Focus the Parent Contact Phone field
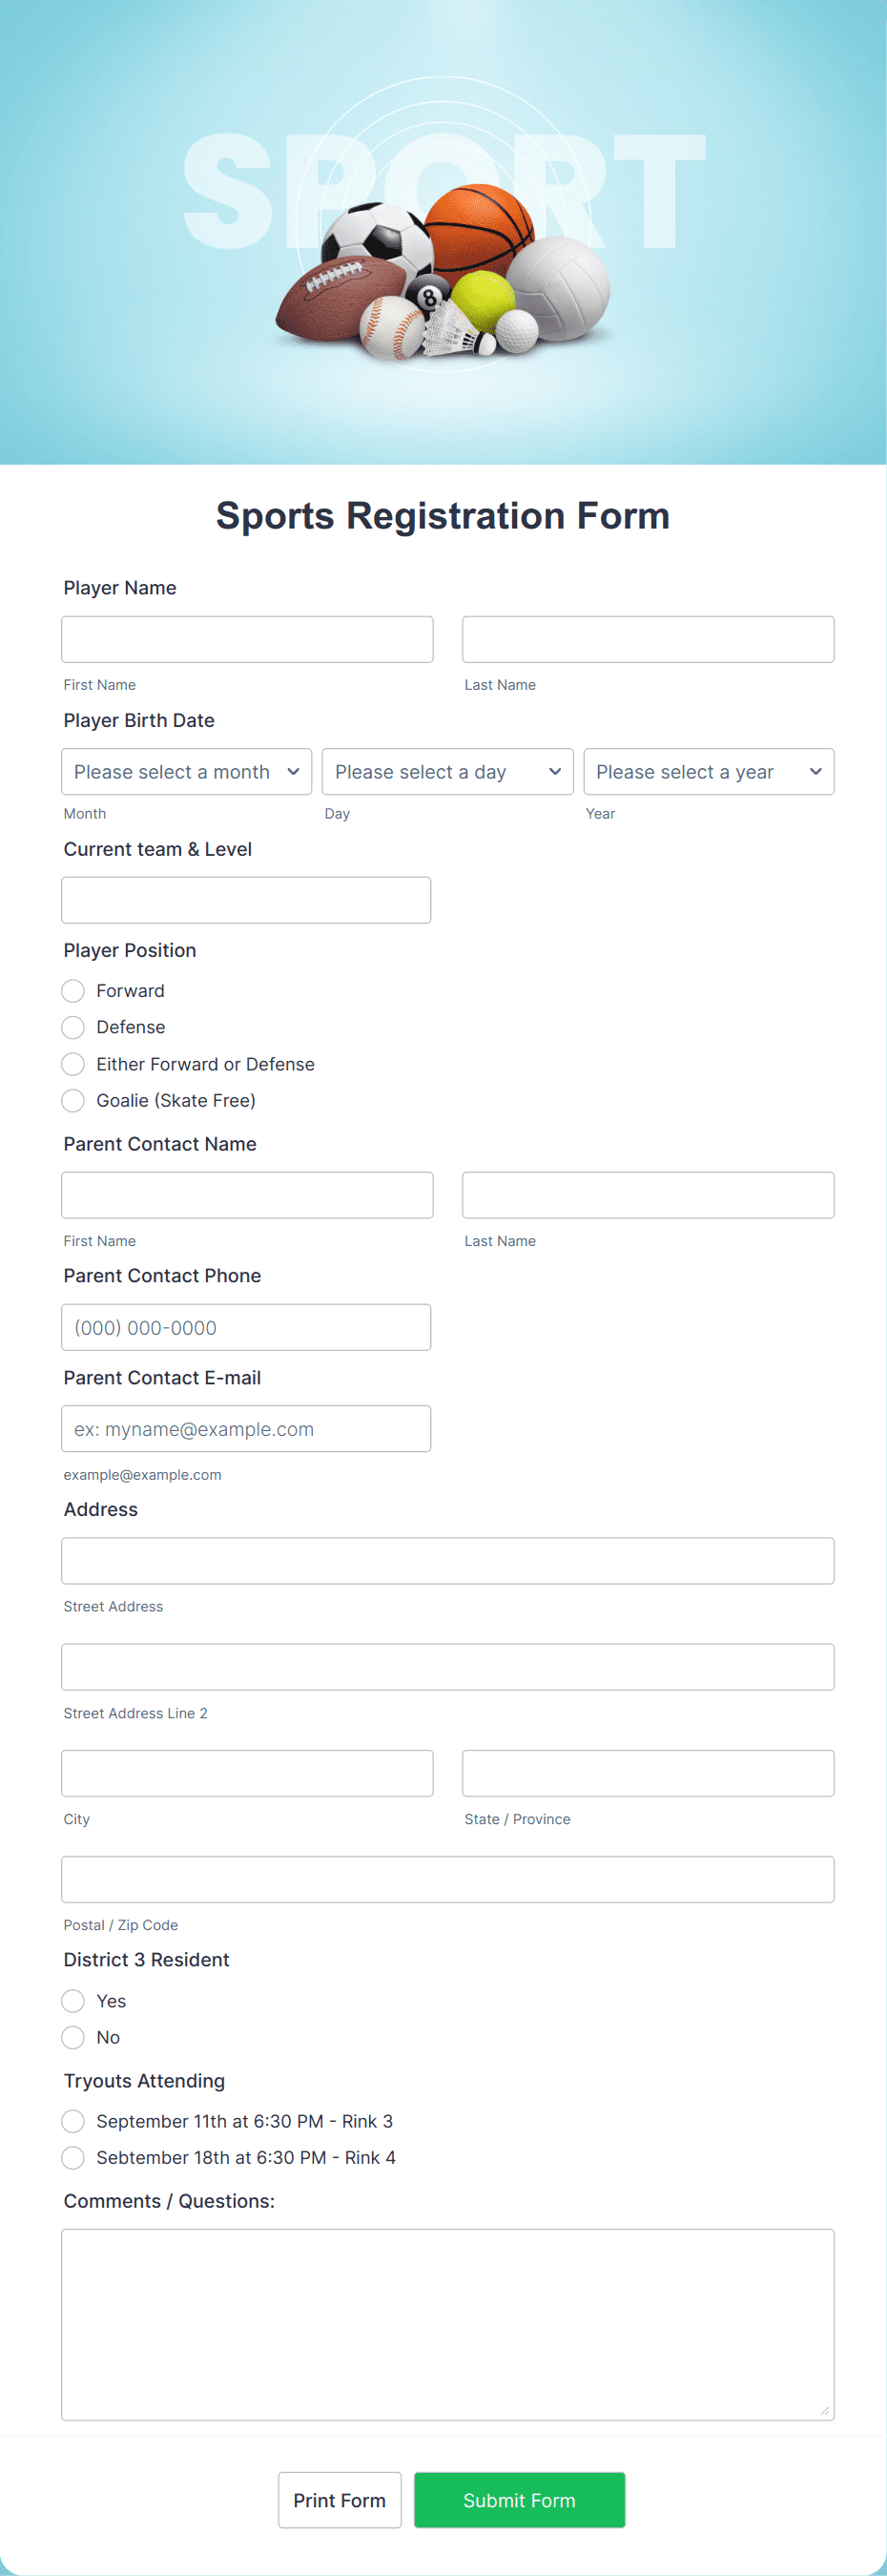 coord(246,1327)
